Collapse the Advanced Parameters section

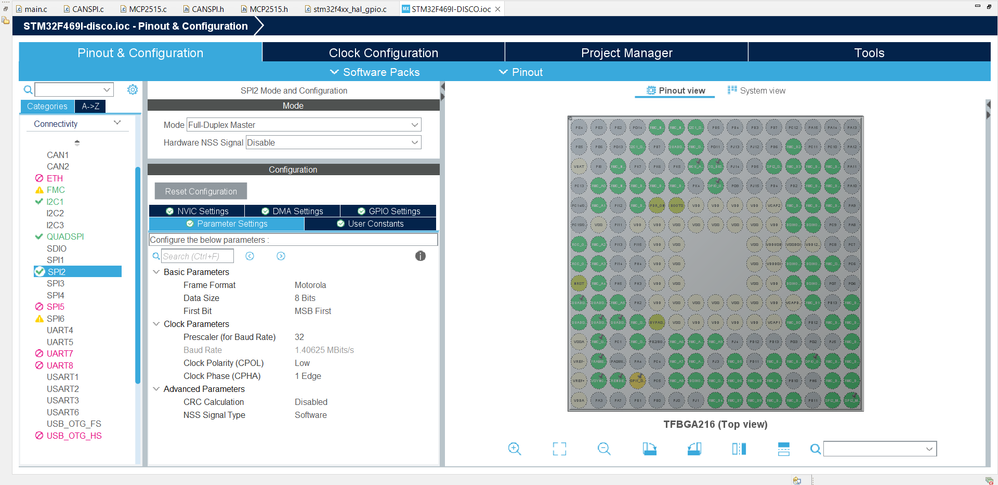tap(157, 389)
